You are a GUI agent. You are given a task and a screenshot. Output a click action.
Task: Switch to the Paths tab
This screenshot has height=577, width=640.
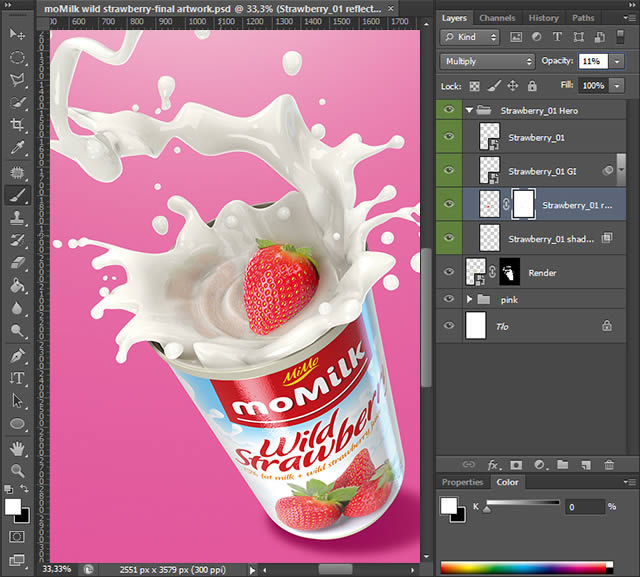tap(583, 18)
